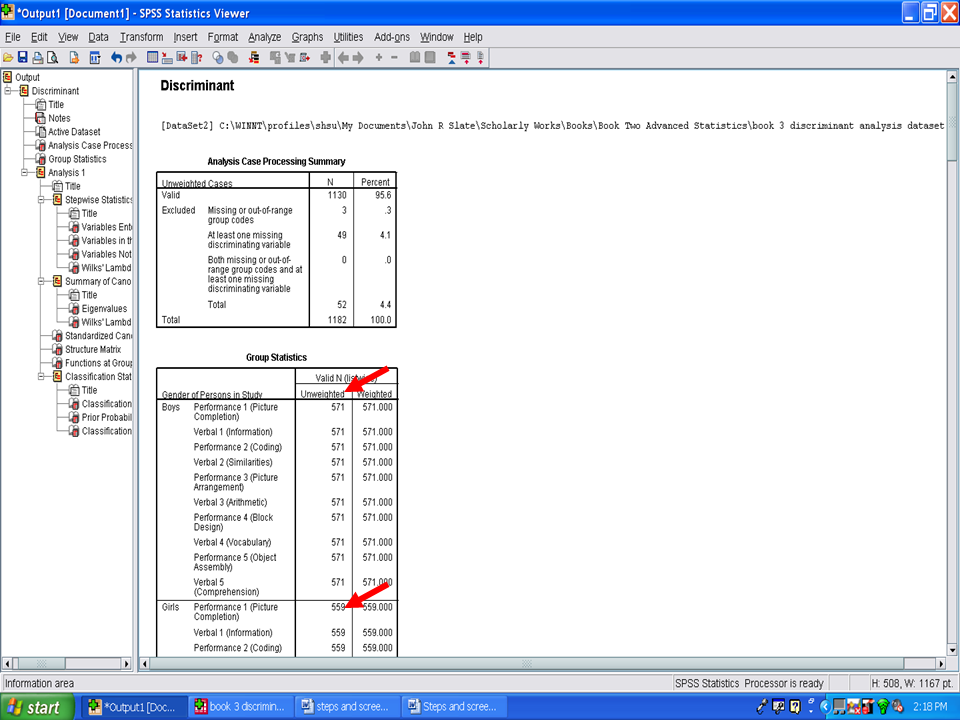Open Print Preview from the toolbar
Viewport: 960px width, 720px height.
51,57
